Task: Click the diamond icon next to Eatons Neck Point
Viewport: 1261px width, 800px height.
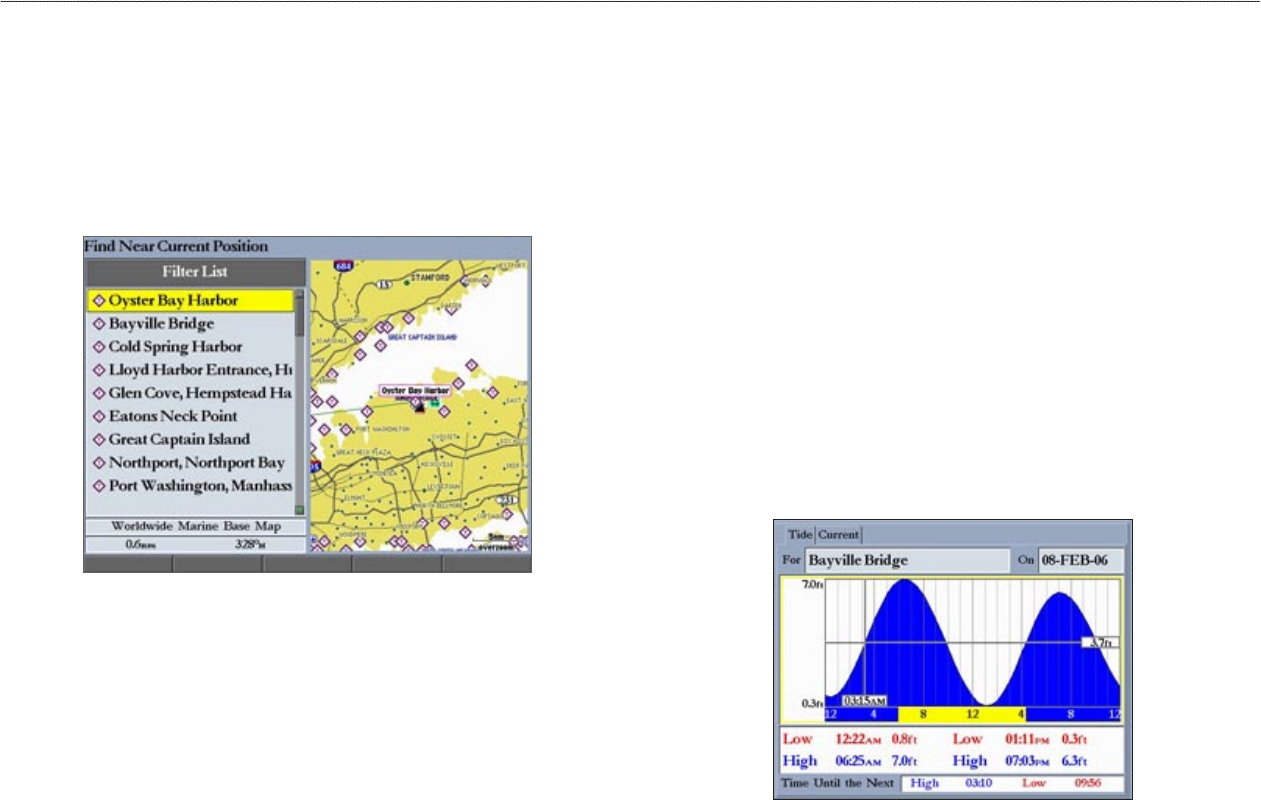Action: [98, 416]
